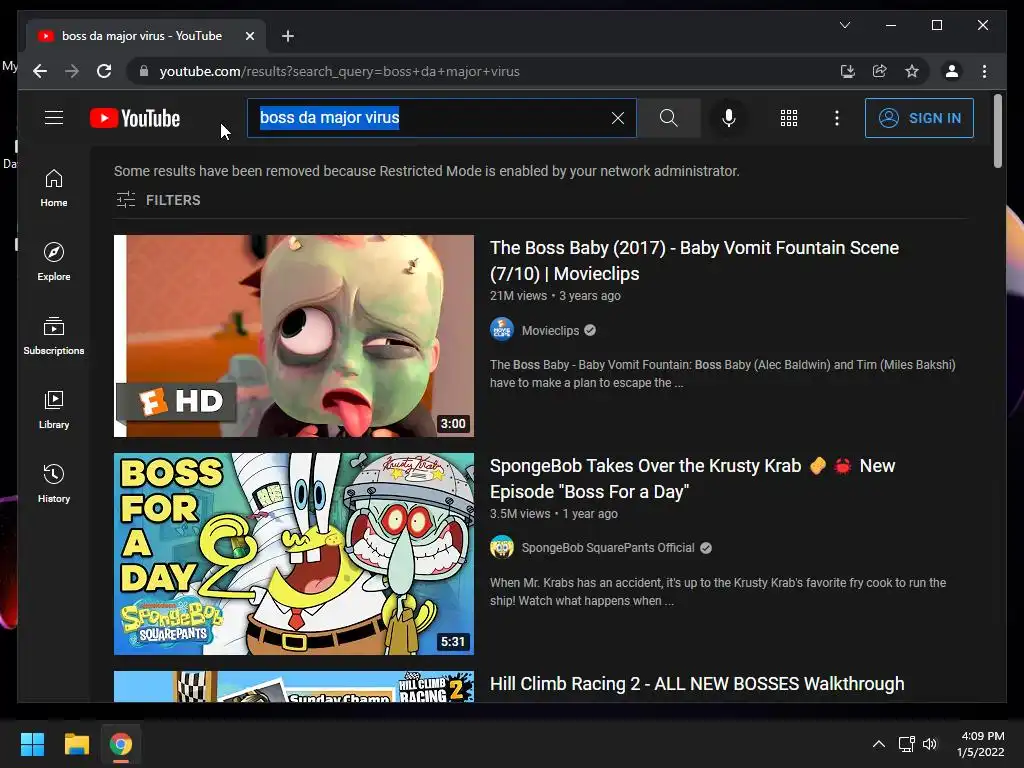Screen dimensions: 1024x768
Task: Click the share page icon in address bar
Action: click(x=880, y=71)
